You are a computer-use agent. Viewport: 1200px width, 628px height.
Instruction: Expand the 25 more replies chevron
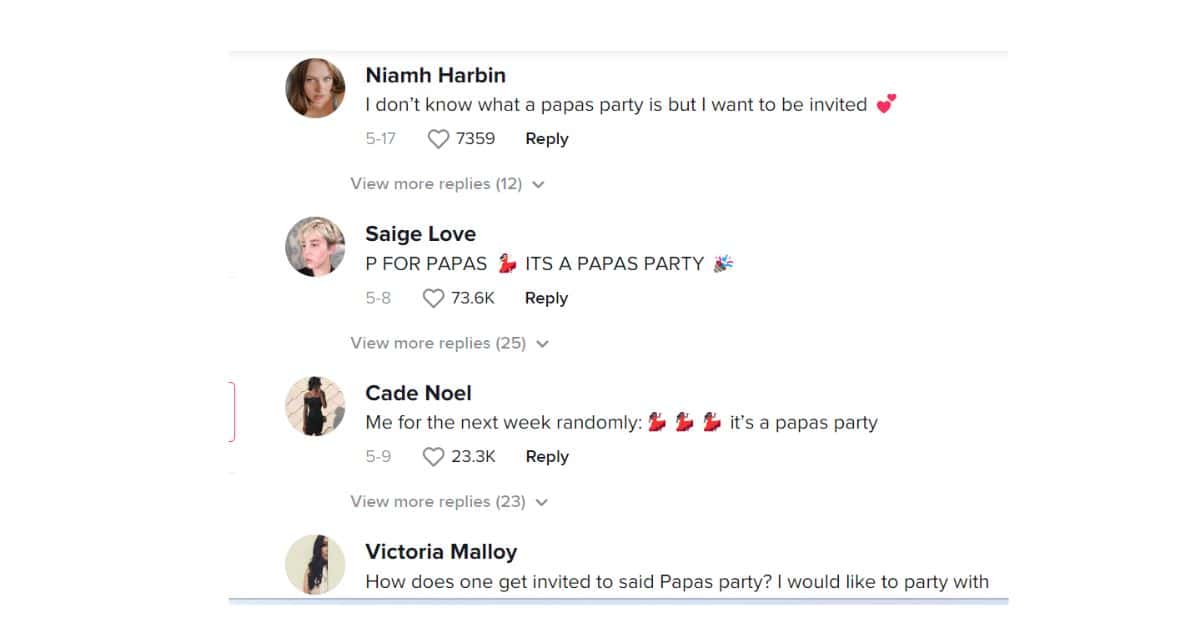pyautogui.click(x=542, y=344)
